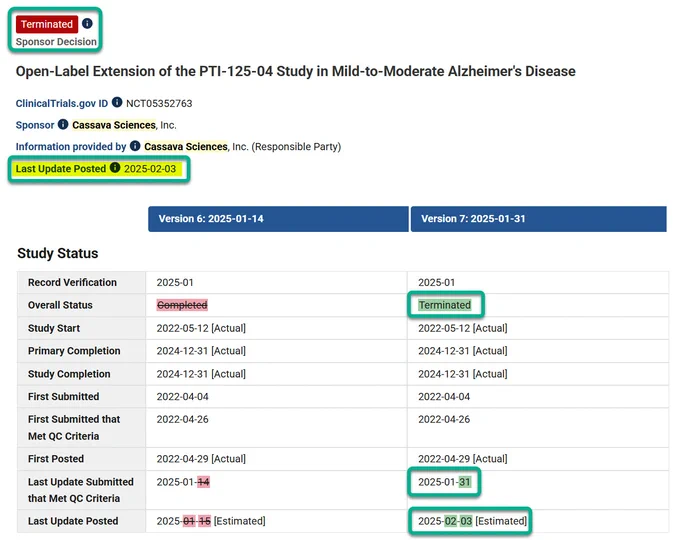Click First Posted row label
680x540 pixels.
[x=56, y=459]
